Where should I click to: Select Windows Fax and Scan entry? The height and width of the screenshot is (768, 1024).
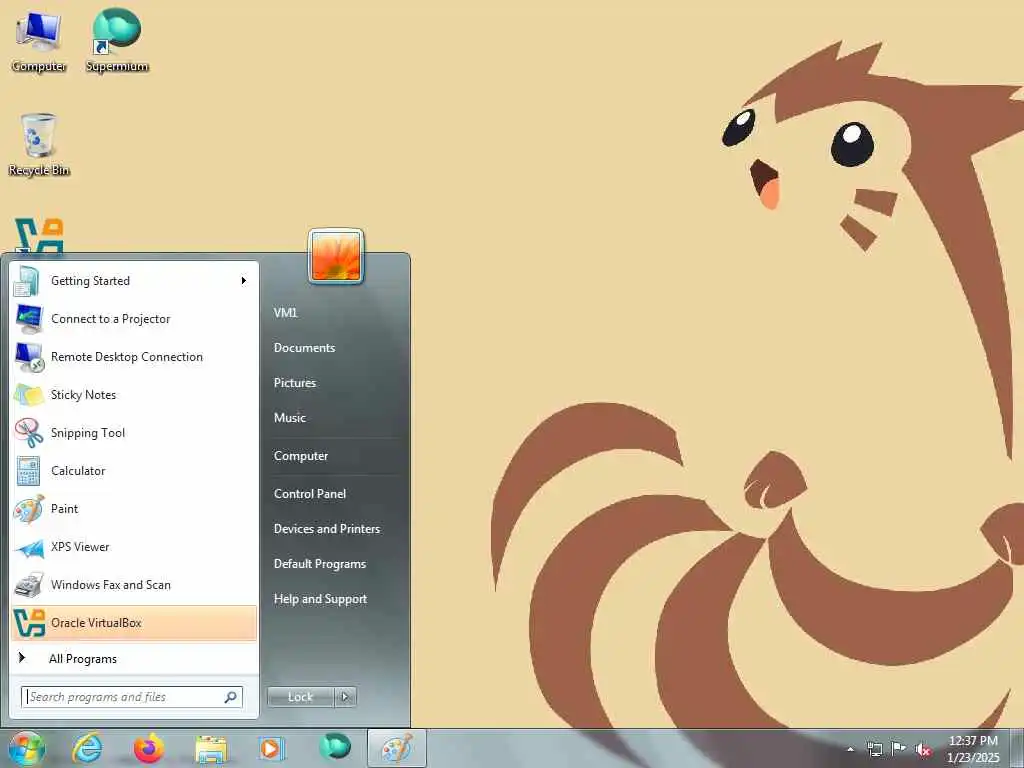point(134,585)
